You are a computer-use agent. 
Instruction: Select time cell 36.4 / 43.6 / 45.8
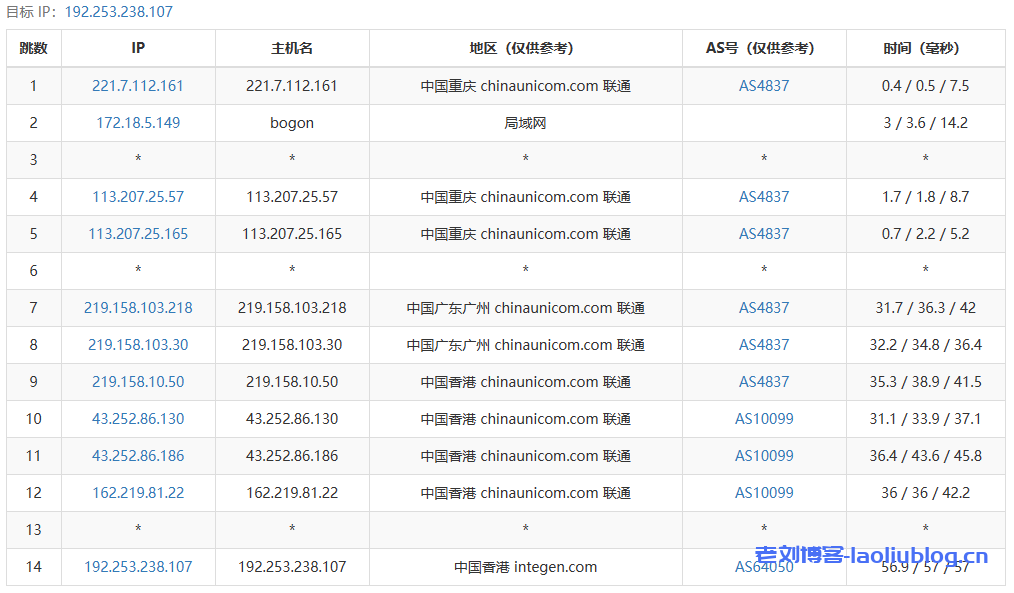click(925, 455)
